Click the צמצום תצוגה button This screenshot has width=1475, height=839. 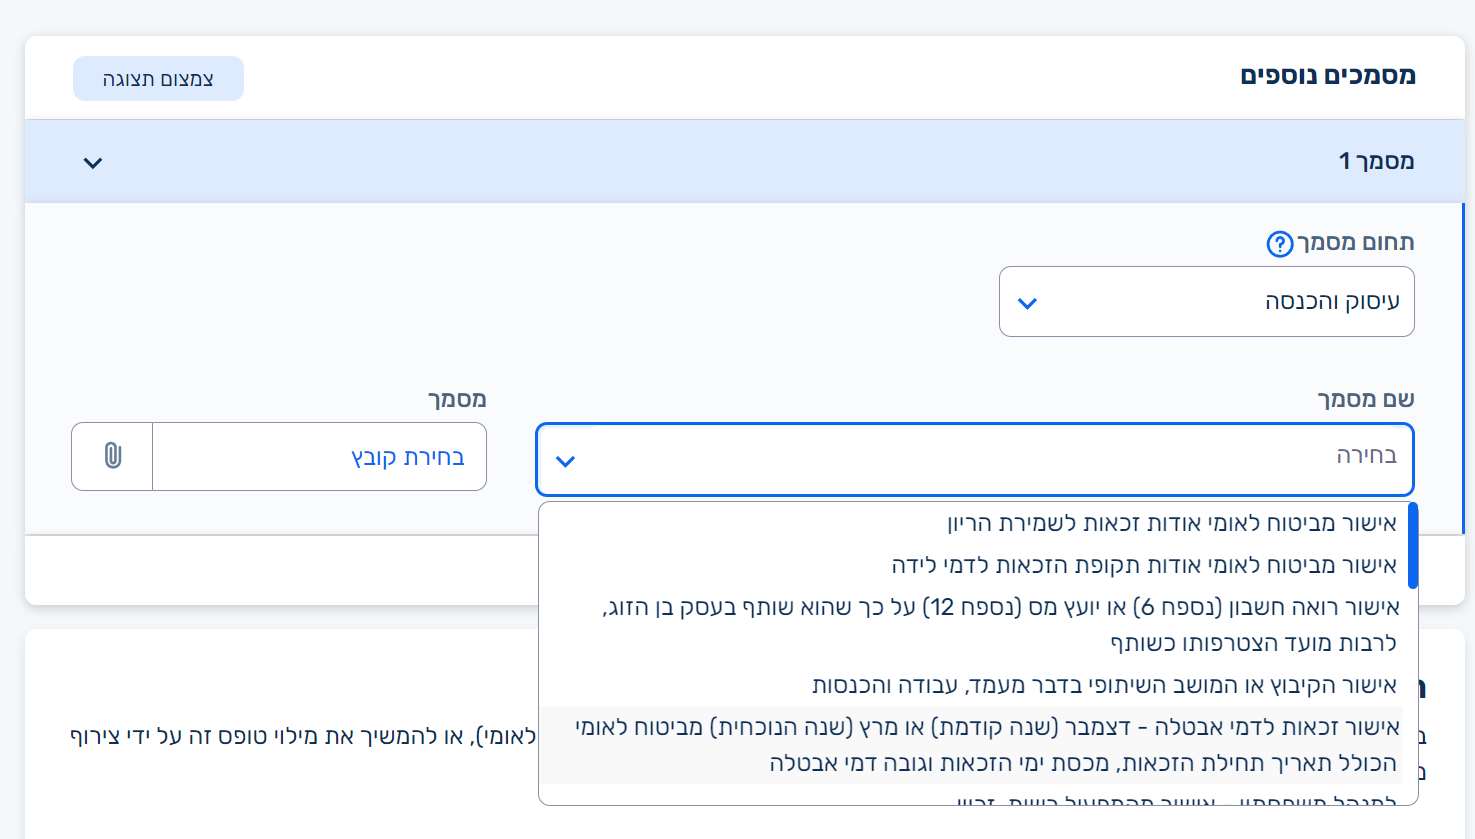point(158,79)
